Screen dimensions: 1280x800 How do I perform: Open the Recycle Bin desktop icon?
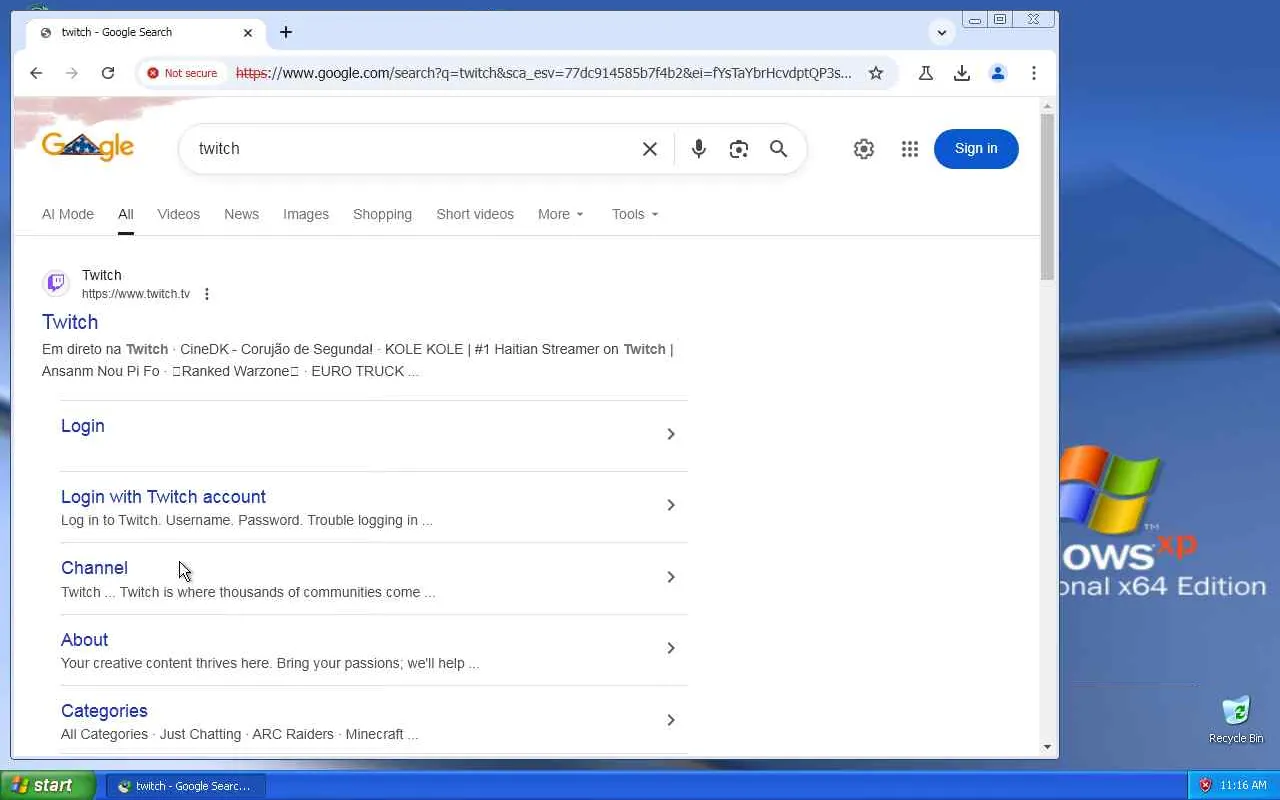point(1236,719)
